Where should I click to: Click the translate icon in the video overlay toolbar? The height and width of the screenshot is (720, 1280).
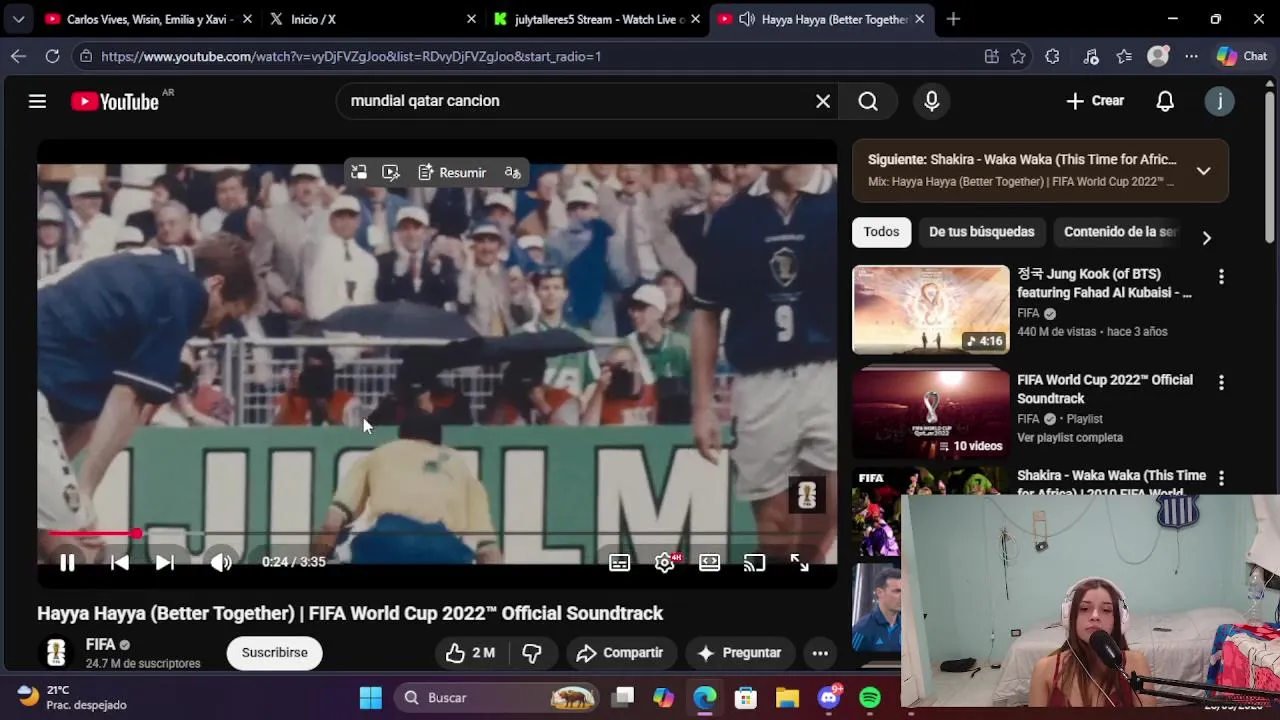tap(512, 173)
